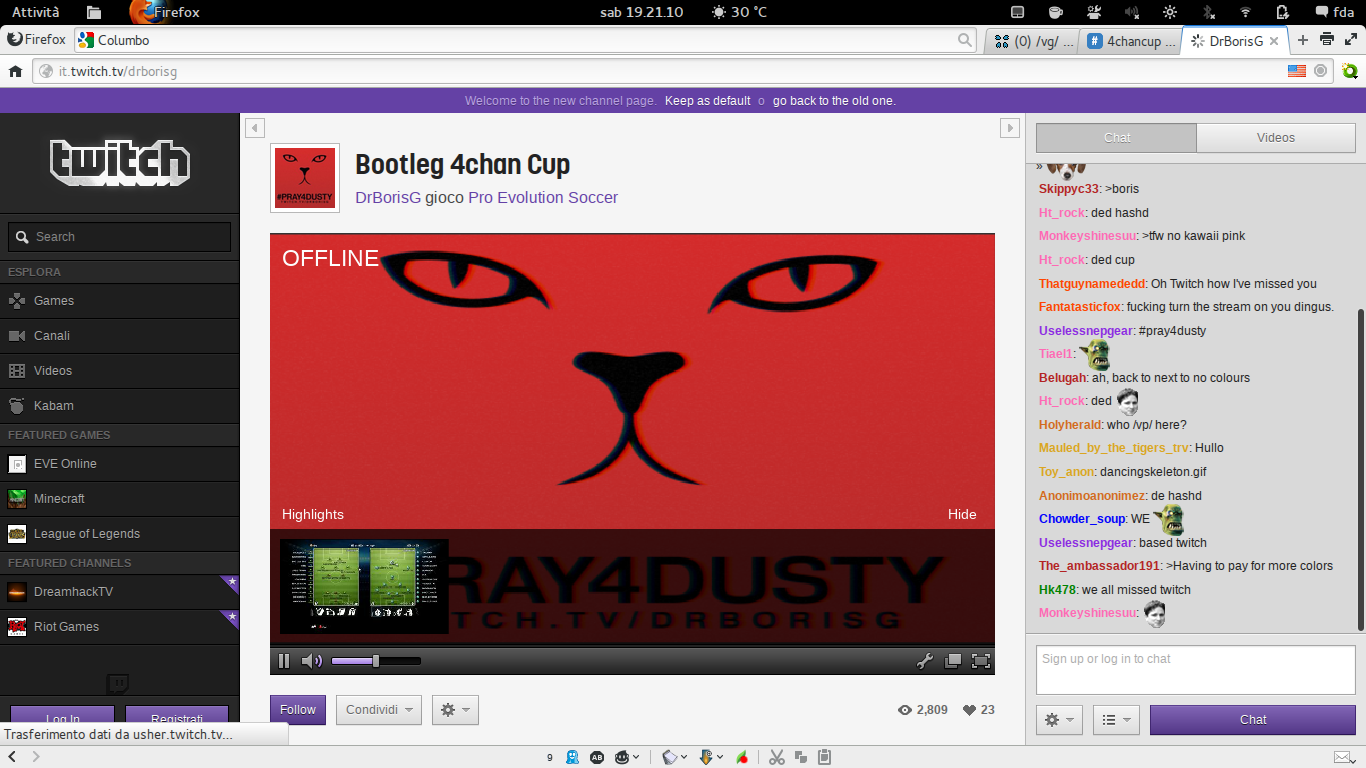The image size is (1366, 768).
Task: Click the channel avatar red cat image
Action: coord(304,177)
